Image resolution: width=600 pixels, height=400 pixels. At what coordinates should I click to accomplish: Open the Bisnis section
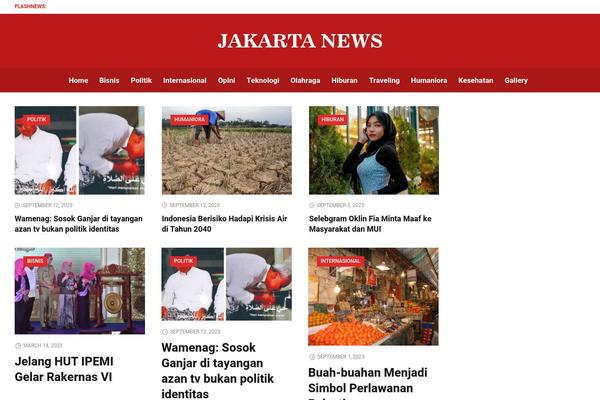109,80
